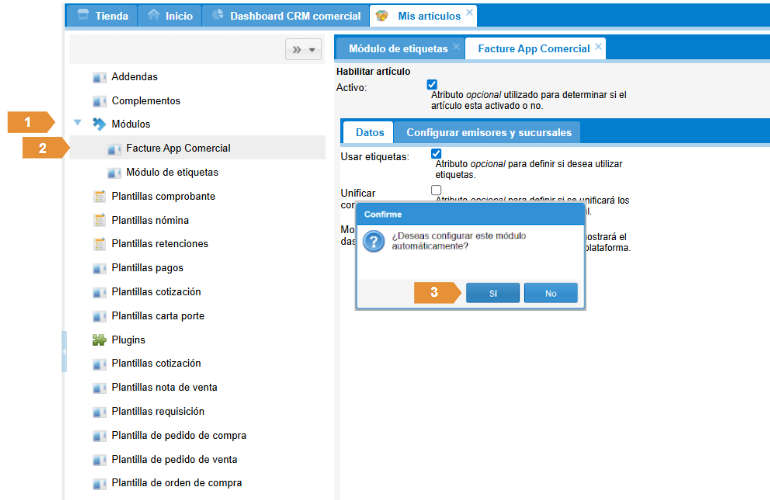This screenshot has width=770, height=500.
Task: Open Configurar emisores y sucursales tab
Action: pos(489,132)
